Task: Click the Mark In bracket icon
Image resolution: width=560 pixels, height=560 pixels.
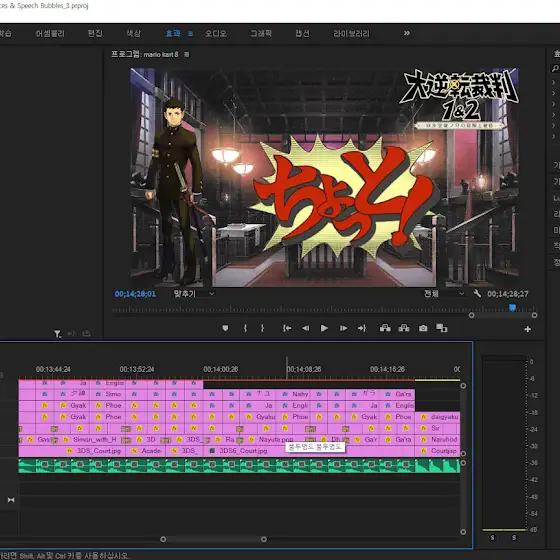Action: click(245, 328)
